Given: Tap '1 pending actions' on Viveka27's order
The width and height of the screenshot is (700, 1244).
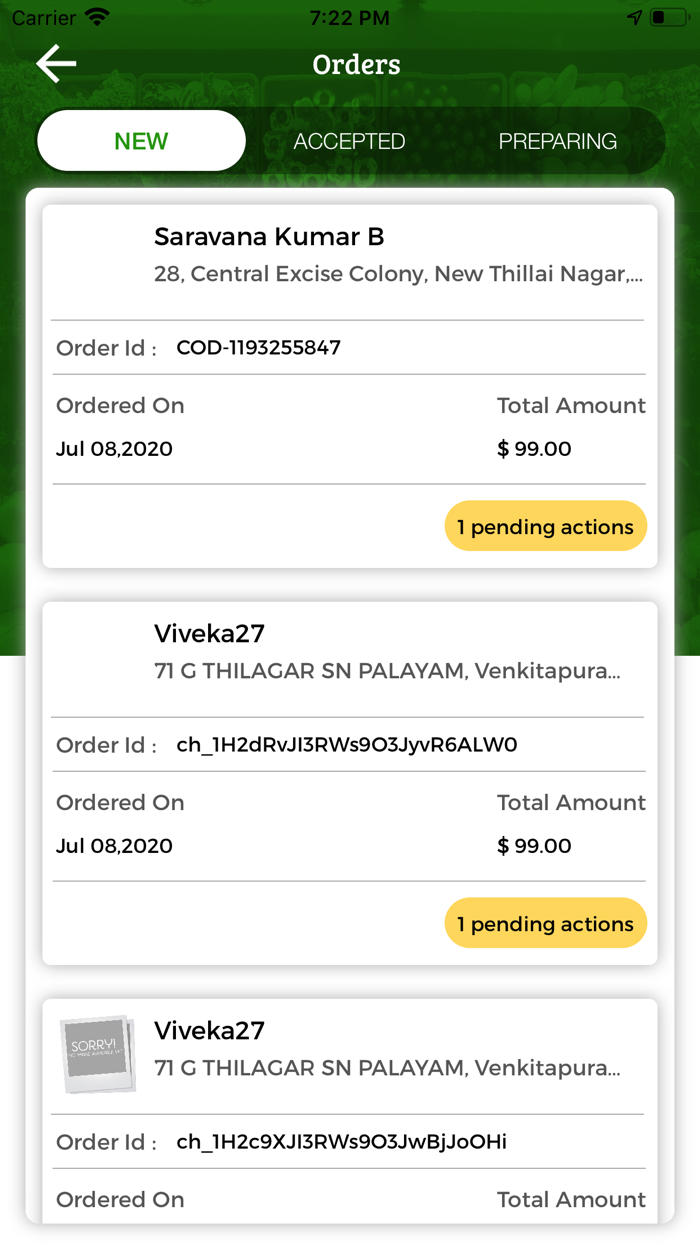Looking at the screenshot, I should (545, 923).
